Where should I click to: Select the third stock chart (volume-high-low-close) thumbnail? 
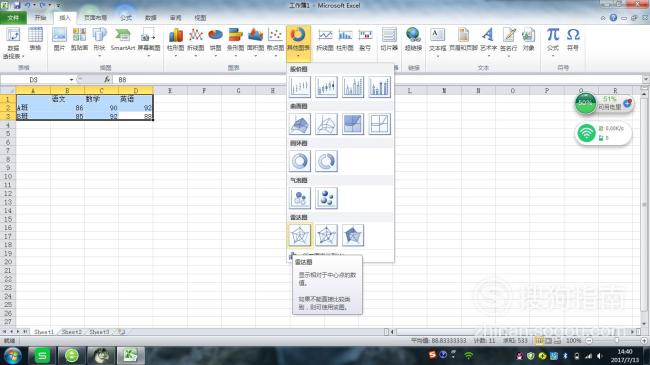pyautogui.click(x=353, y=87)
